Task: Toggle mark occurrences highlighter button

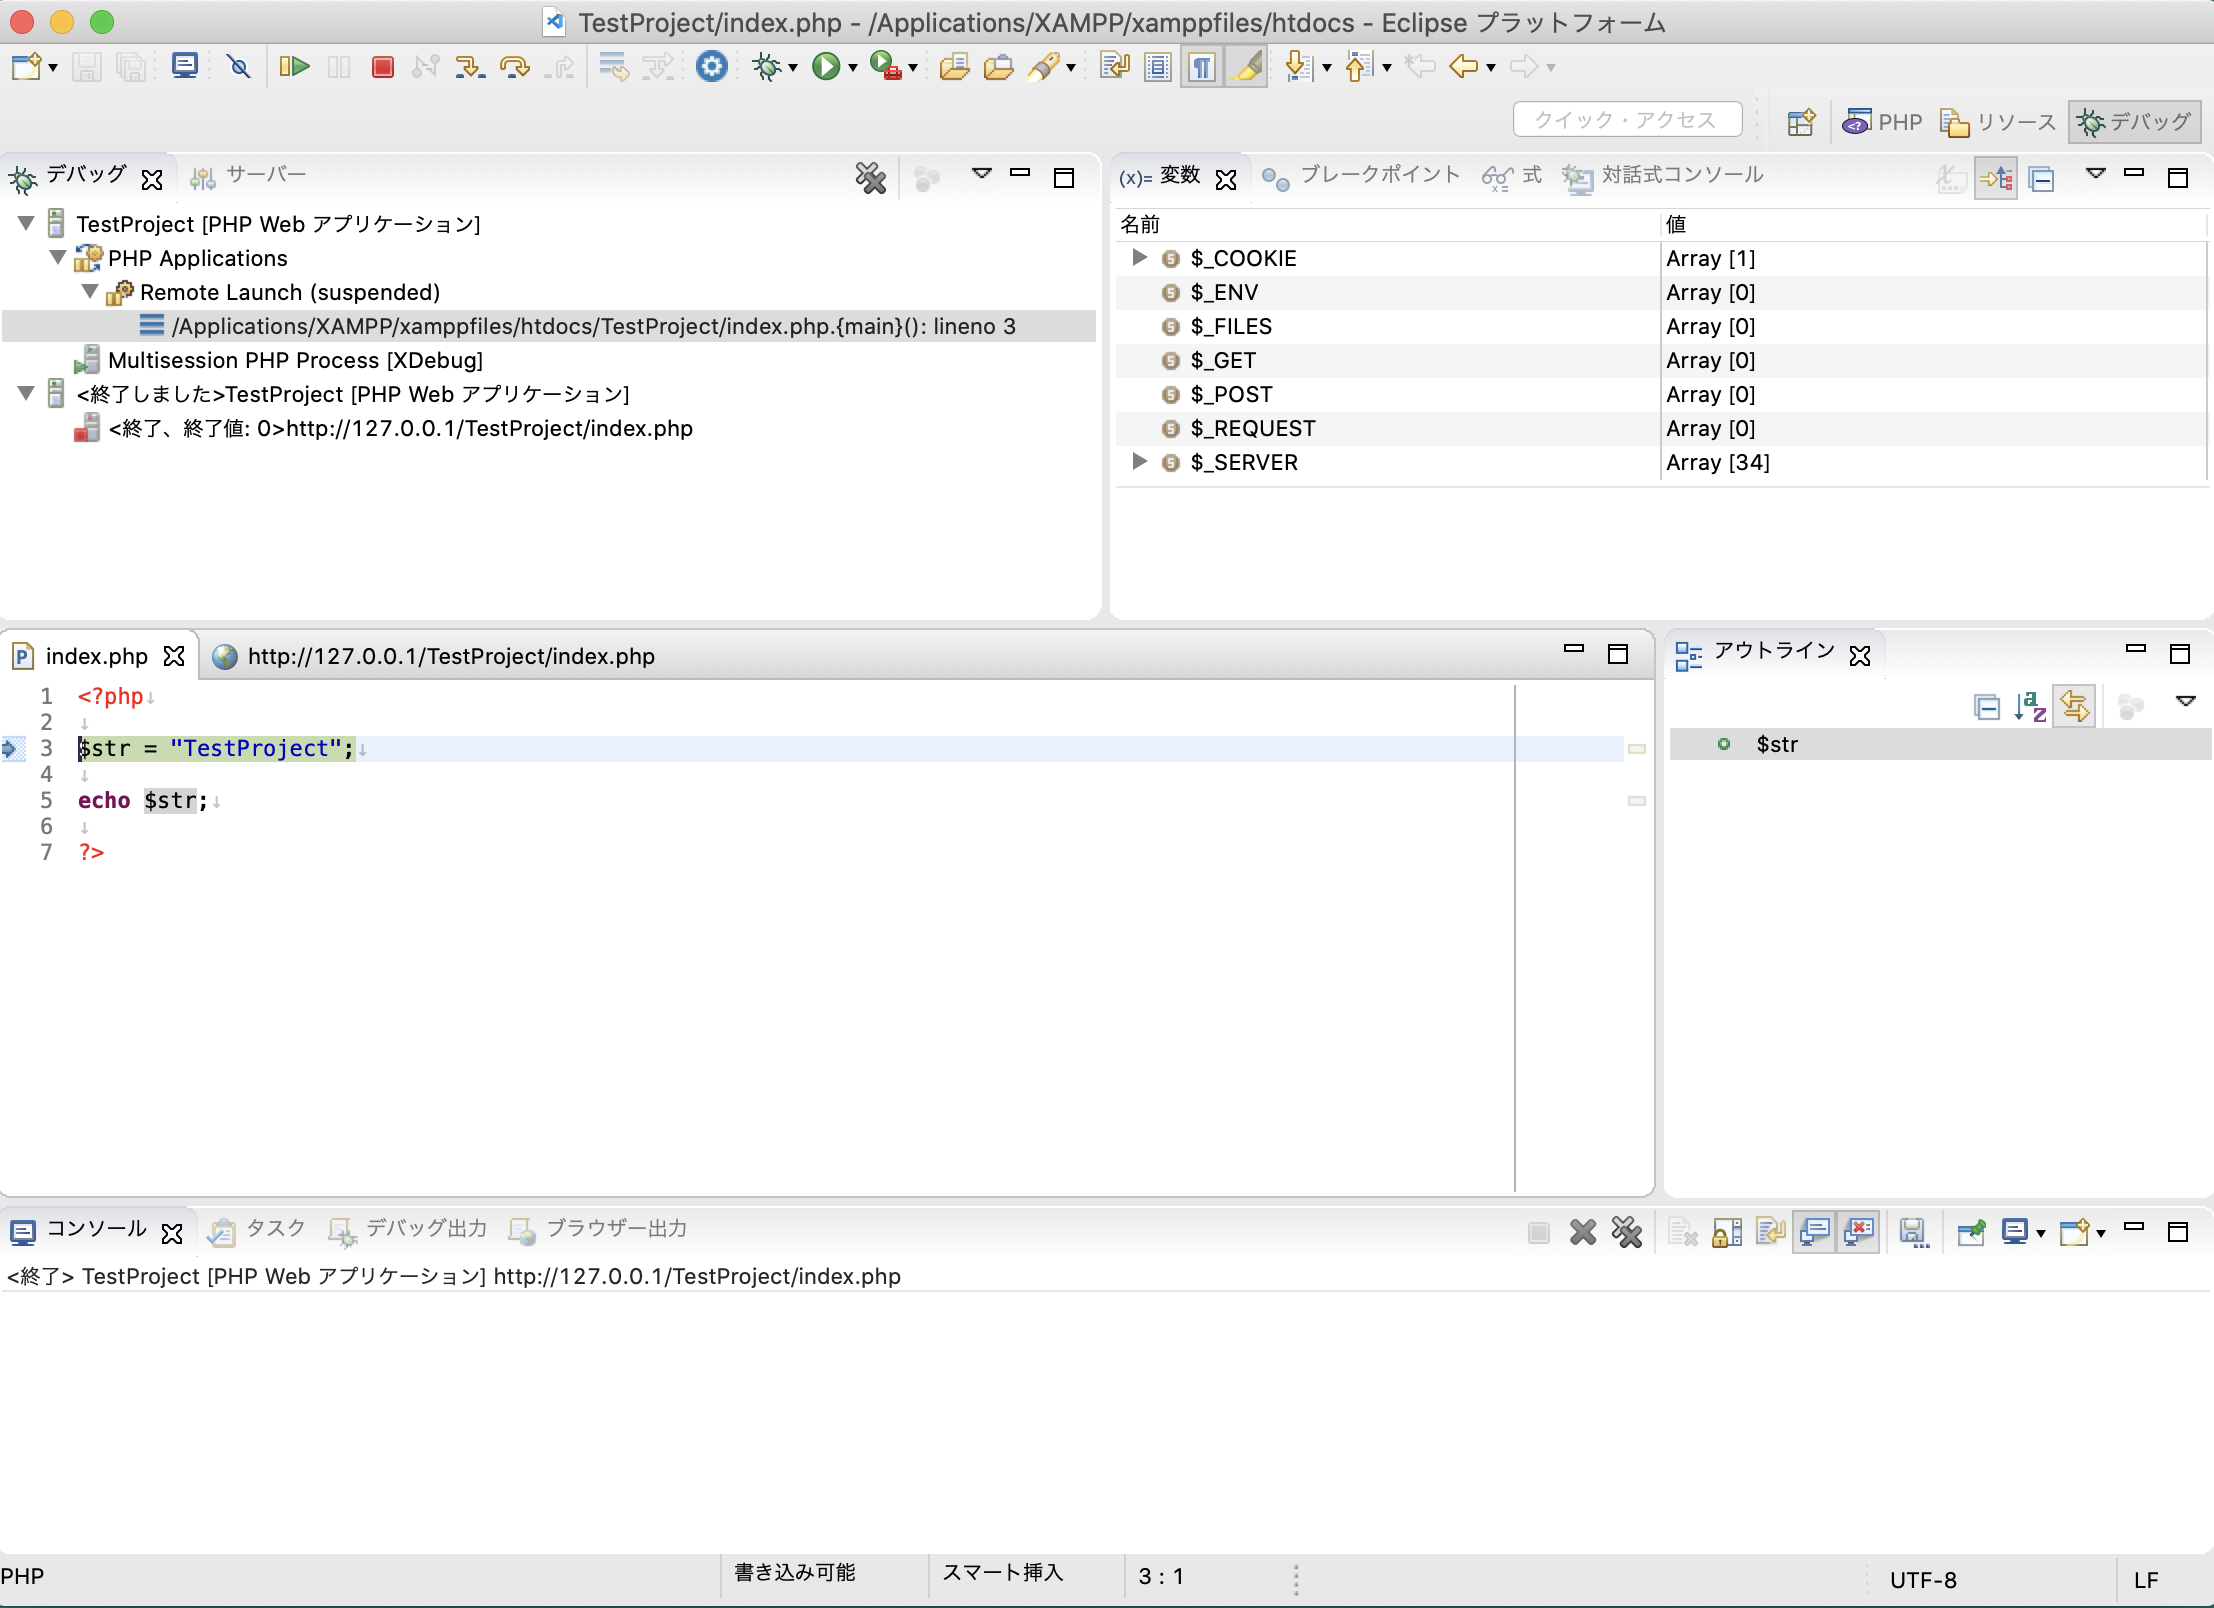Action: point(1247,67)
